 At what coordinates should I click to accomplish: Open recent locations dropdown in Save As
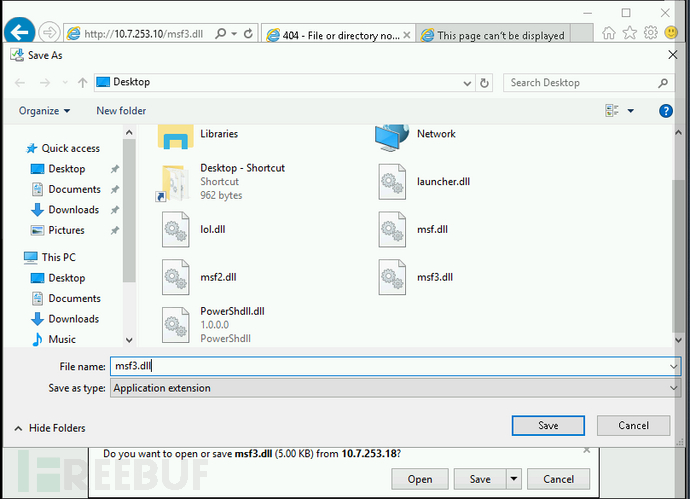click(65, 83)
